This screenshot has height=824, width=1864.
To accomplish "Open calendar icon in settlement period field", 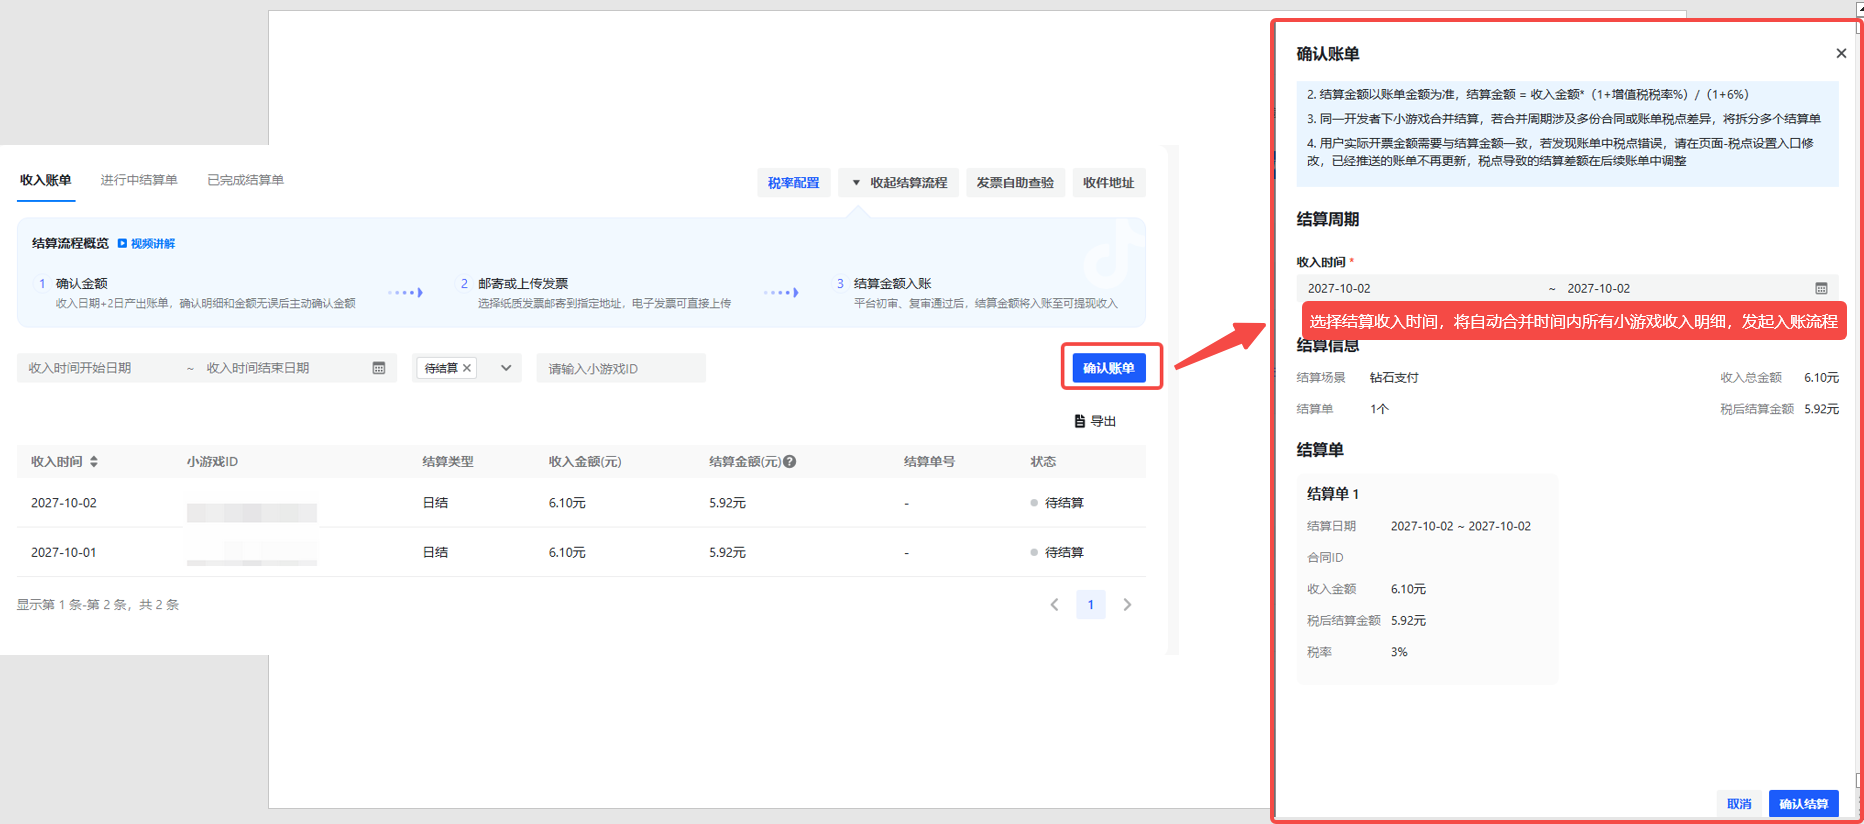I will (1821, 288).
